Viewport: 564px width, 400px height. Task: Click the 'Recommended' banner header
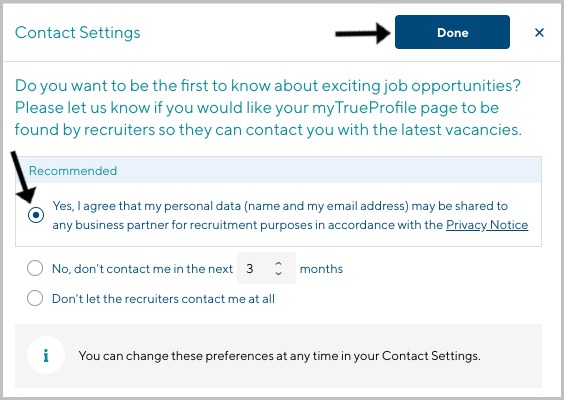tap(278, 170)
